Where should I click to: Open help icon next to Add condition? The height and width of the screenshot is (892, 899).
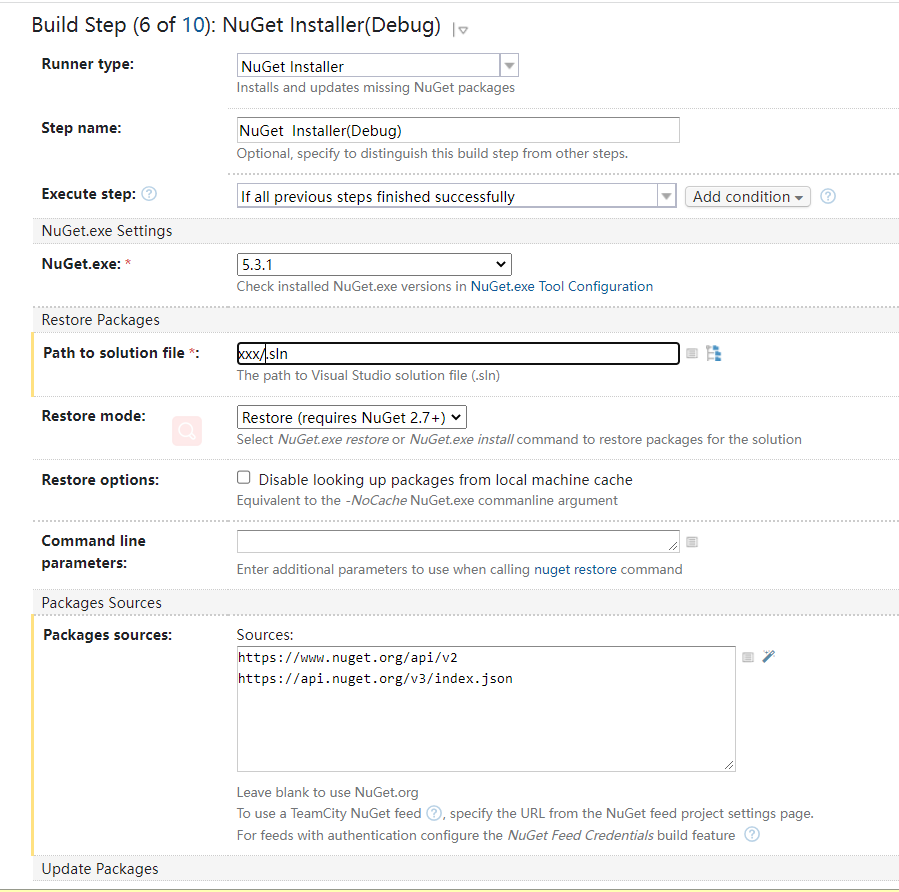coord(827,197)
